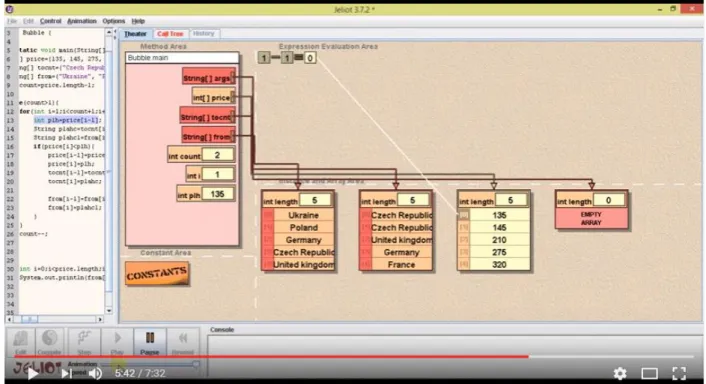Viewport: 706px width, 384px height.
Task: Click Germany in the first array
Action: pyautogui.click(x=303, y=240)
